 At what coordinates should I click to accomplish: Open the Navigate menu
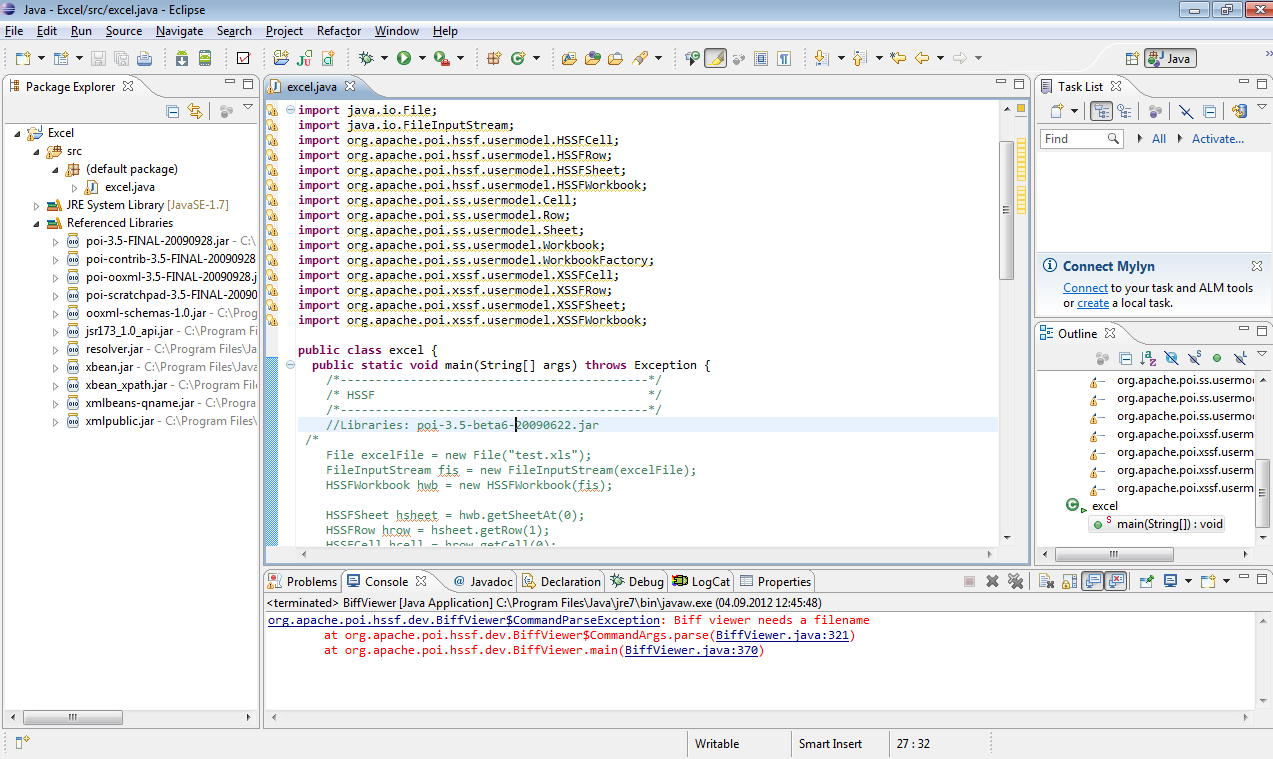[x=180, y=31]
